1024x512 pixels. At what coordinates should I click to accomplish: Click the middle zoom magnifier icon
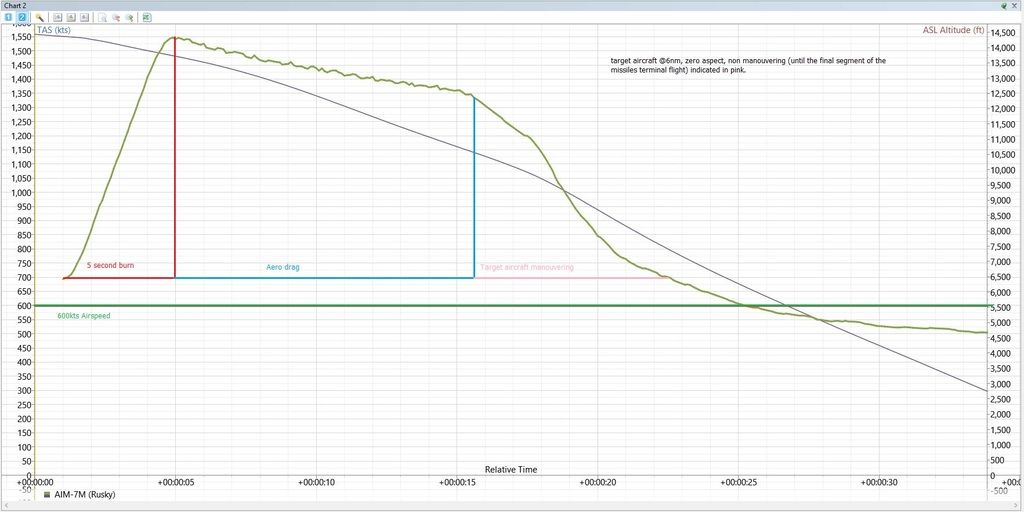click(116, 18)
